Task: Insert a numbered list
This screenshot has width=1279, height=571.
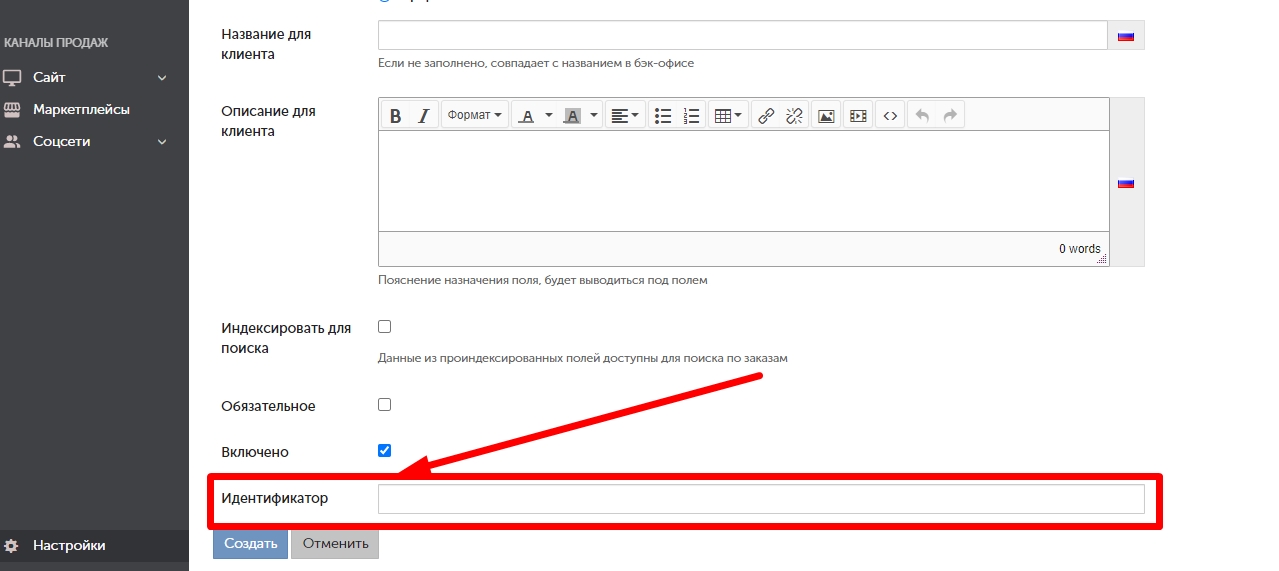Action: tap(691, 116)
